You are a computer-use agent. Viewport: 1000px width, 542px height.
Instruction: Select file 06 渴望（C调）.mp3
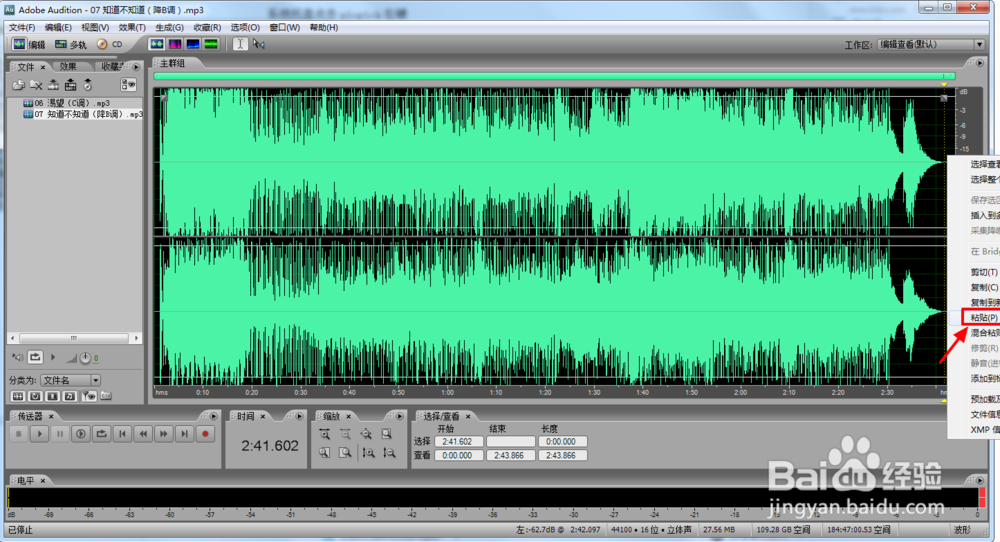coord(66,103)
